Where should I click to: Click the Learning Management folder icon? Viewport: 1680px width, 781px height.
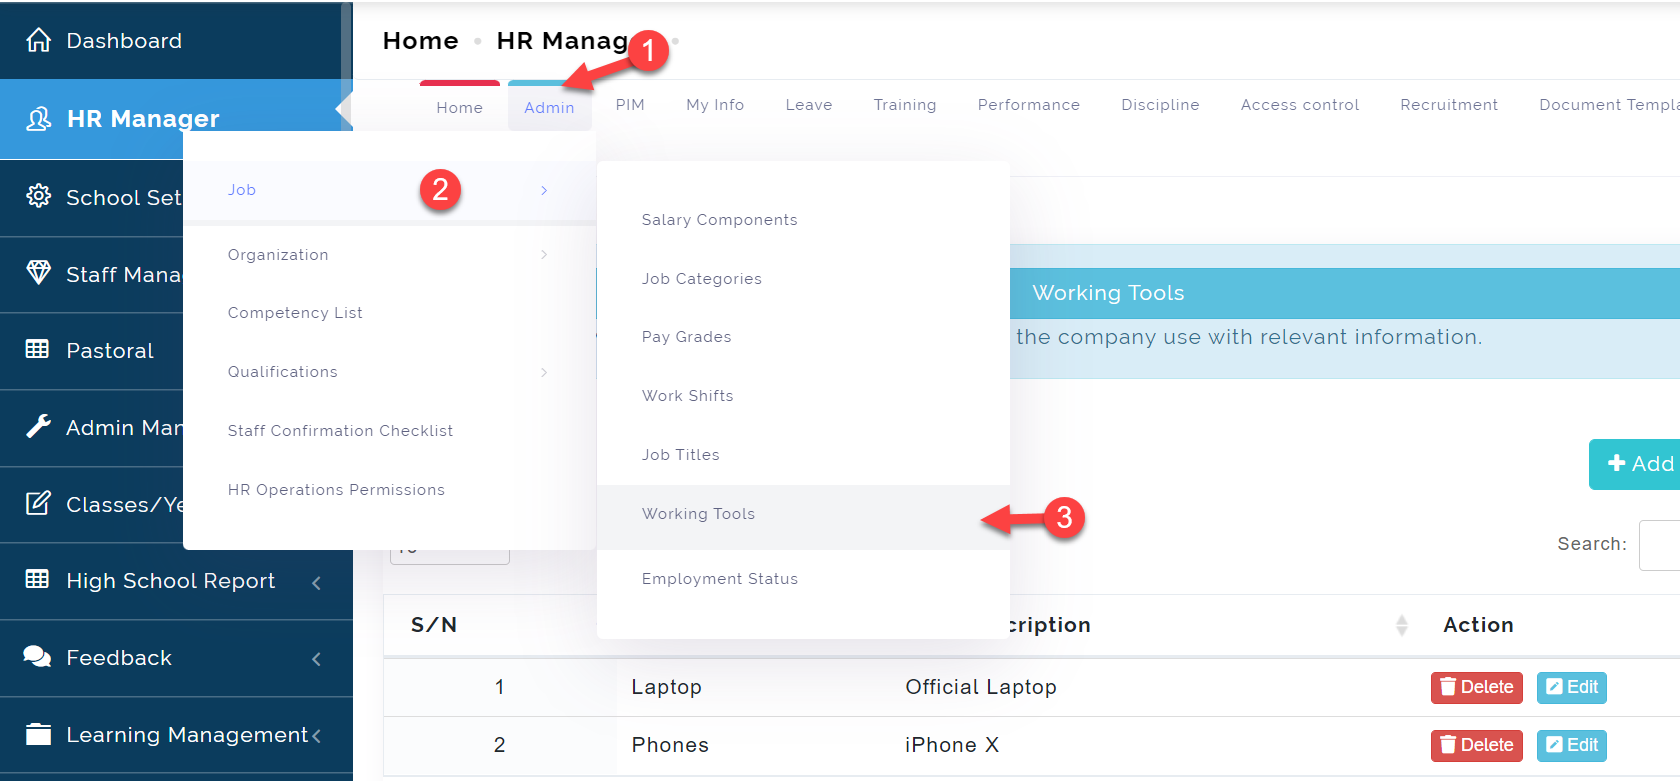pos(38,734)
